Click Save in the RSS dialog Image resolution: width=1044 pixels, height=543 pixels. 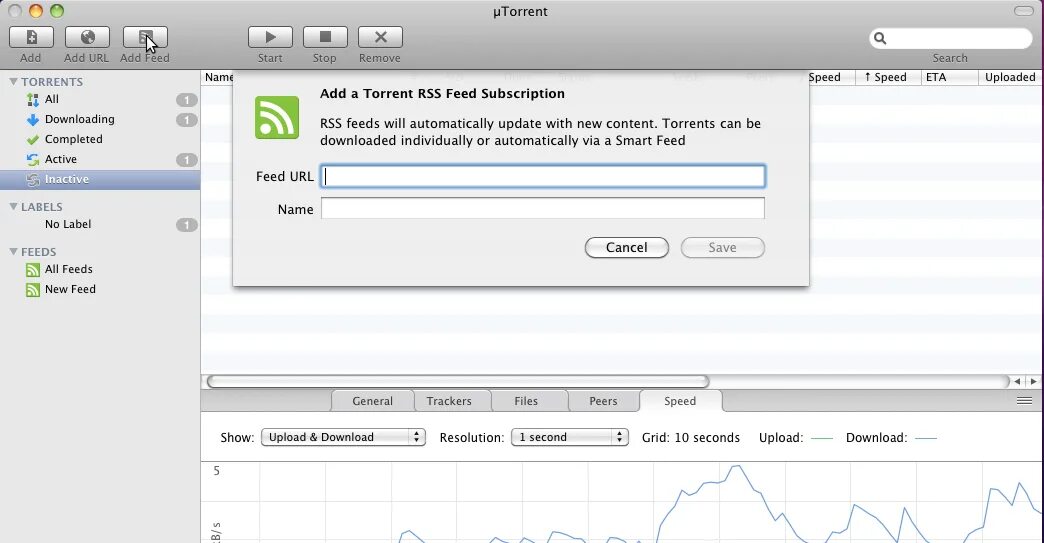[x=722, y=248]
